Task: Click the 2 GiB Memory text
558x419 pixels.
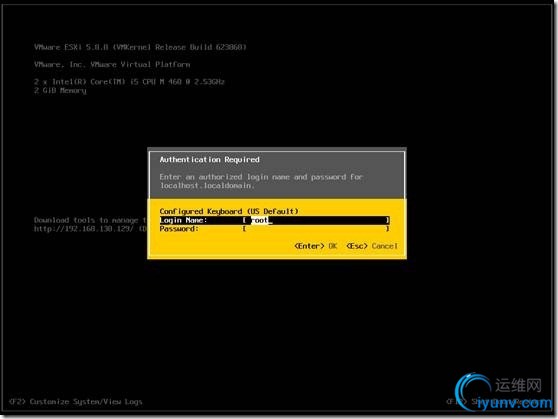Action: [60, 90]
